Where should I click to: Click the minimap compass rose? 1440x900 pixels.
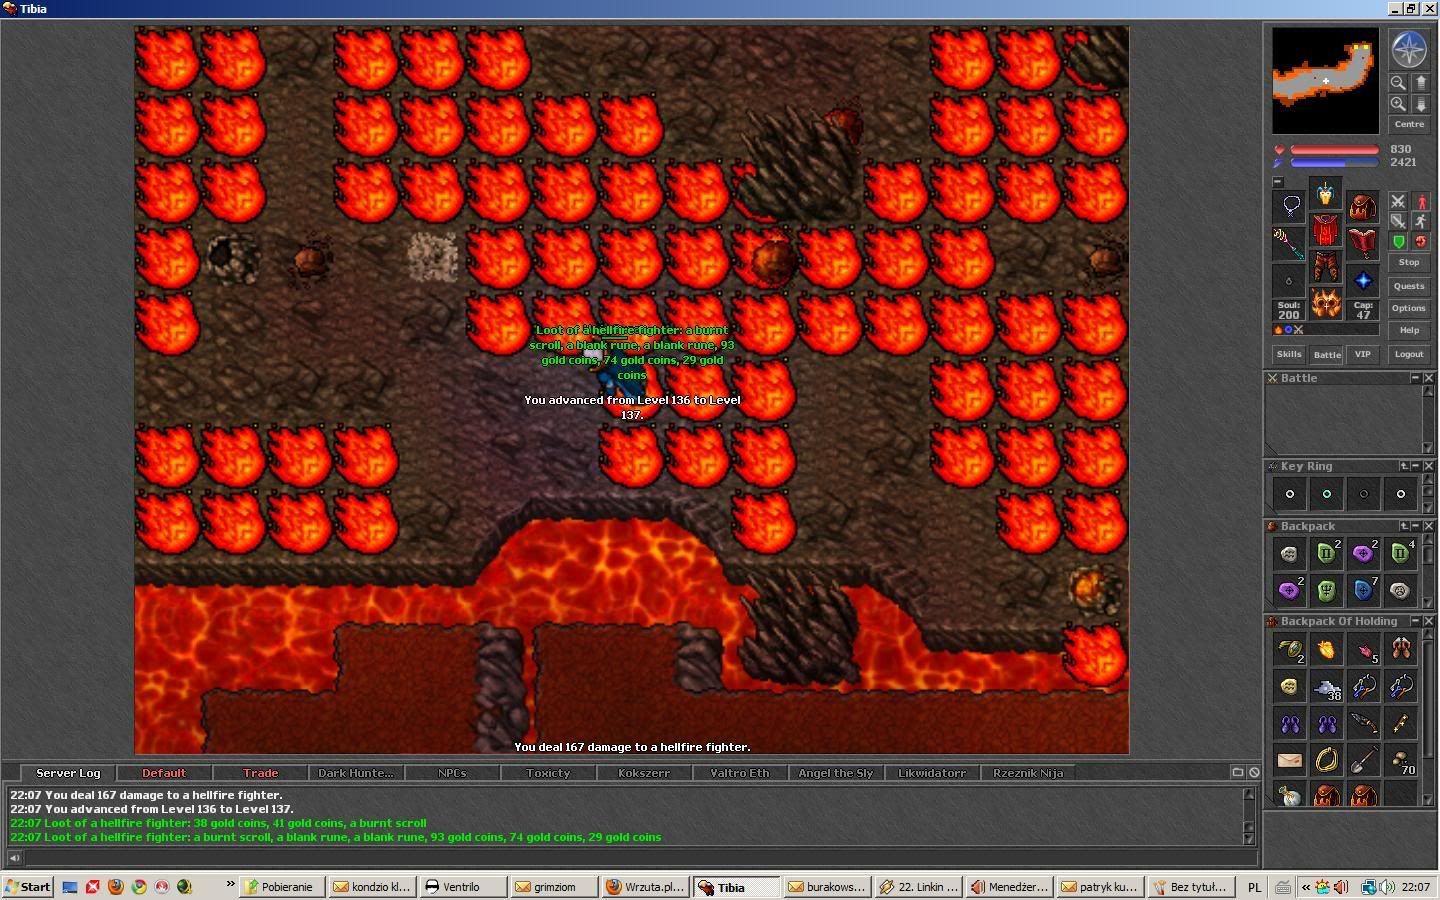(1409, 50)
